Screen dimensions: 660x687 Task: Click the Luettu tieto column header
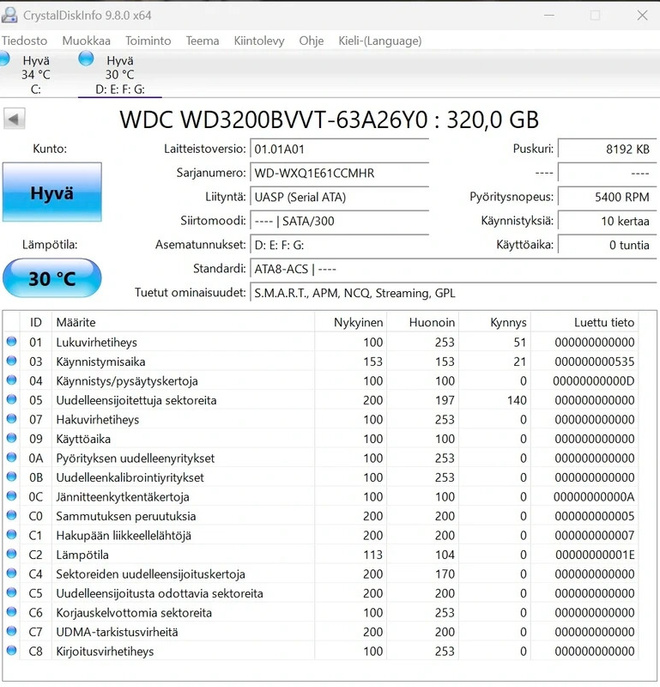(585, 322)
